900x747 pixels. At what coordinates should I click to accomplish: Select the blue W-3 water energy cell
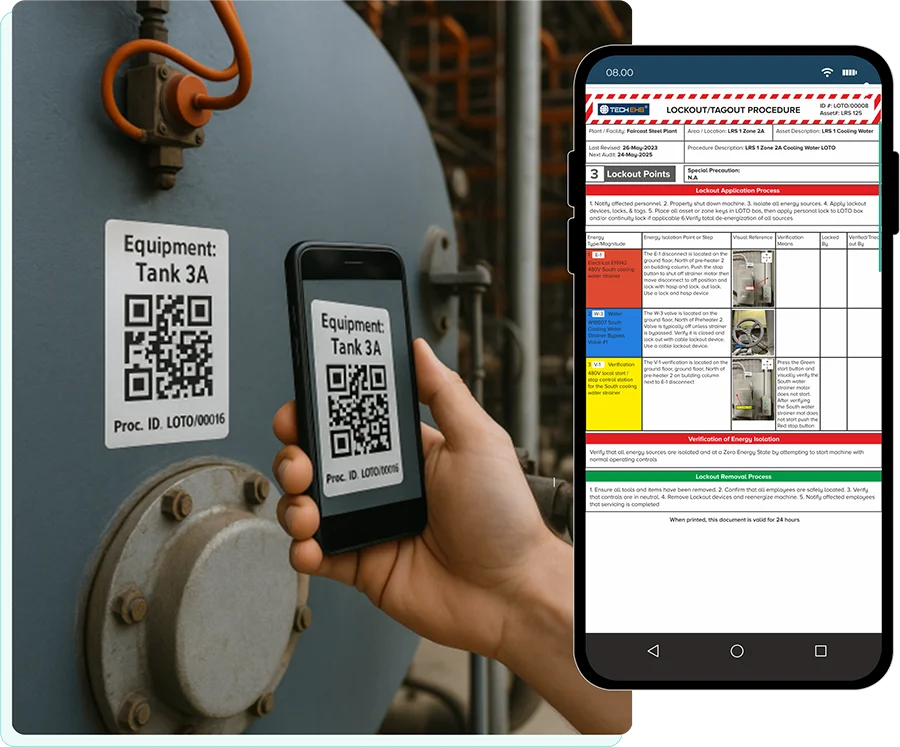coord(614,333)
